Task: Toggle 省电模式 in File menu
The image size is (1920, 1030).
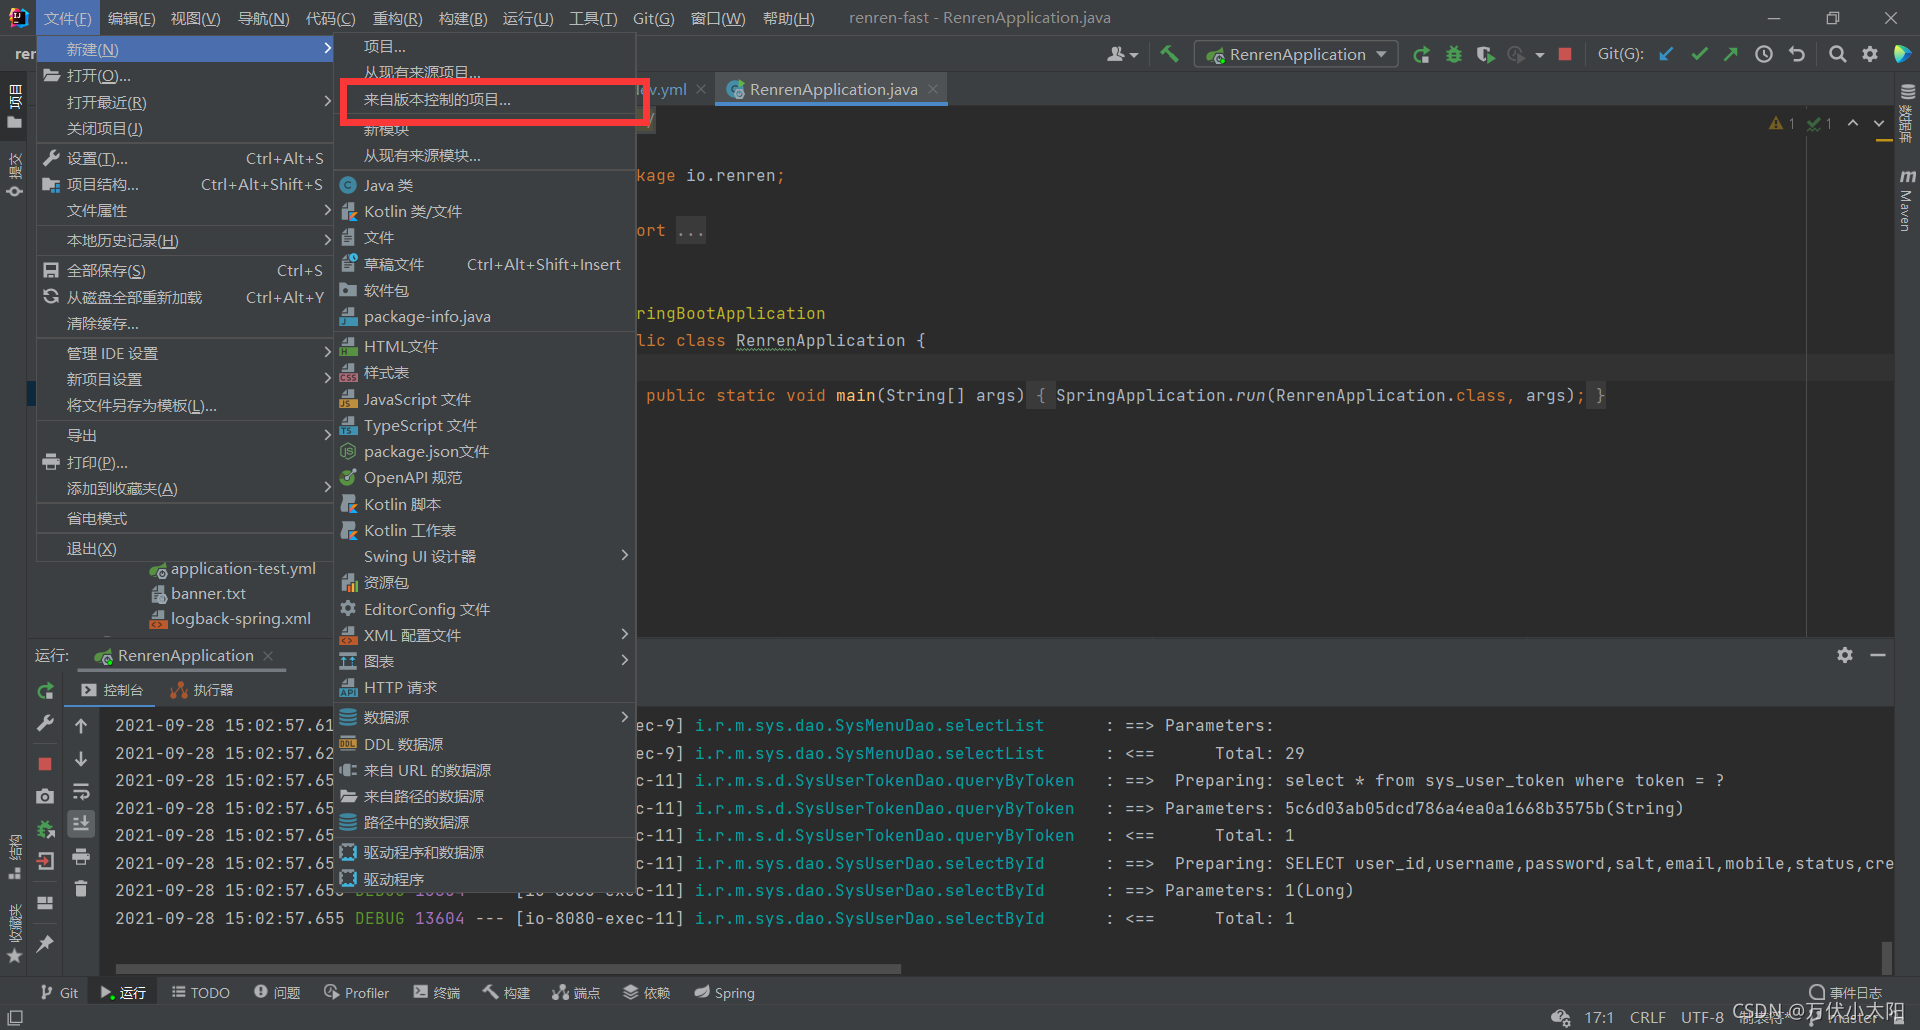Action: (185, 518)
